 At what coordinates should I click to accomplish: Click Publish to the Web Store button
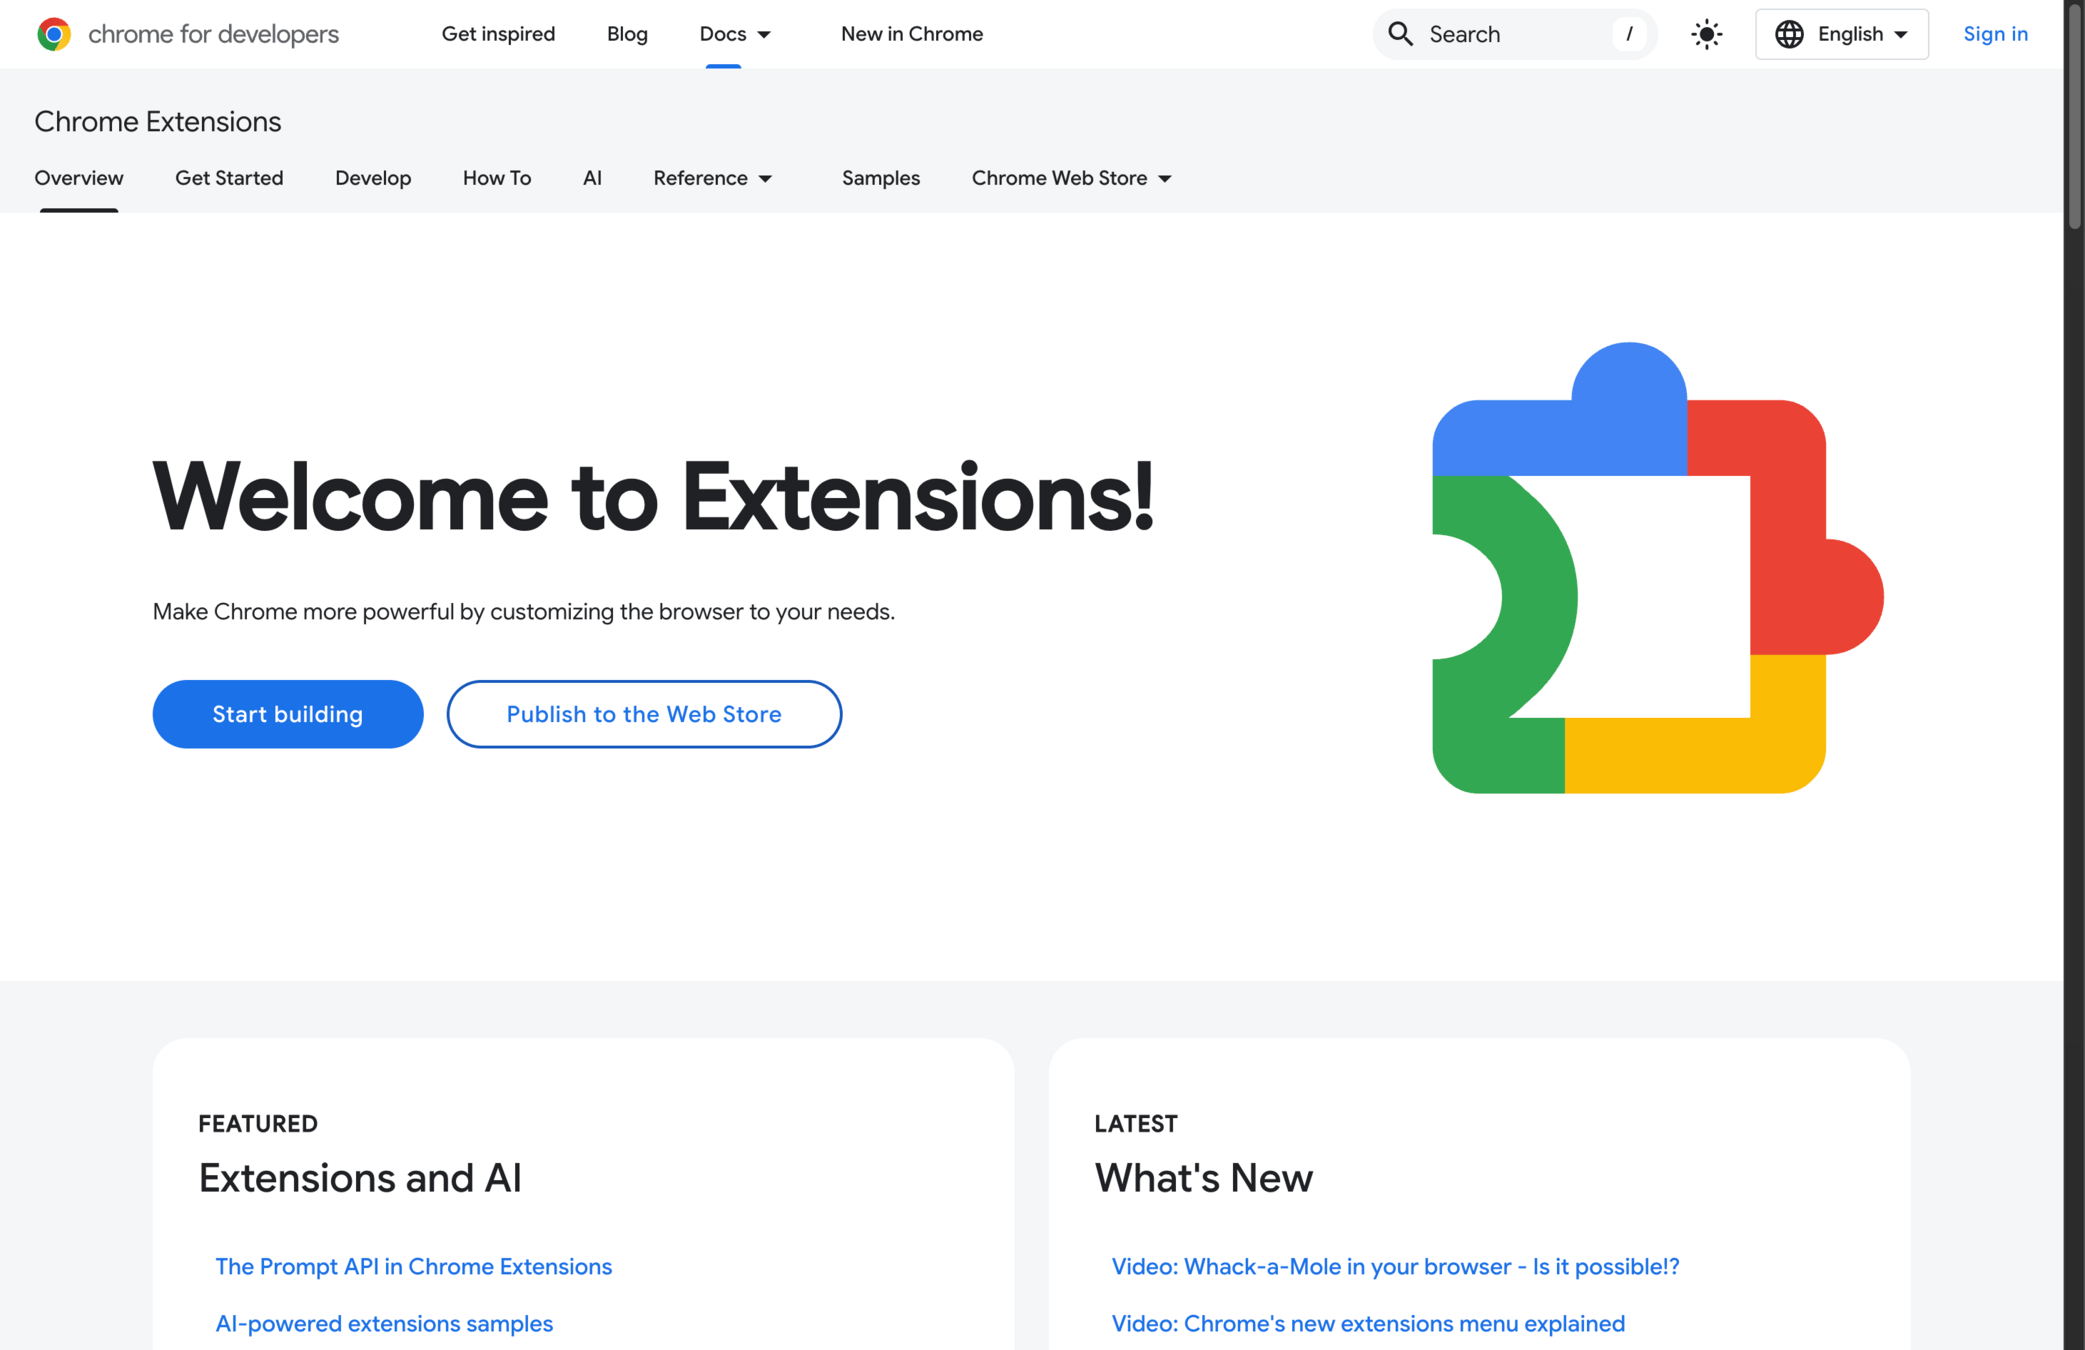(644, 714)
